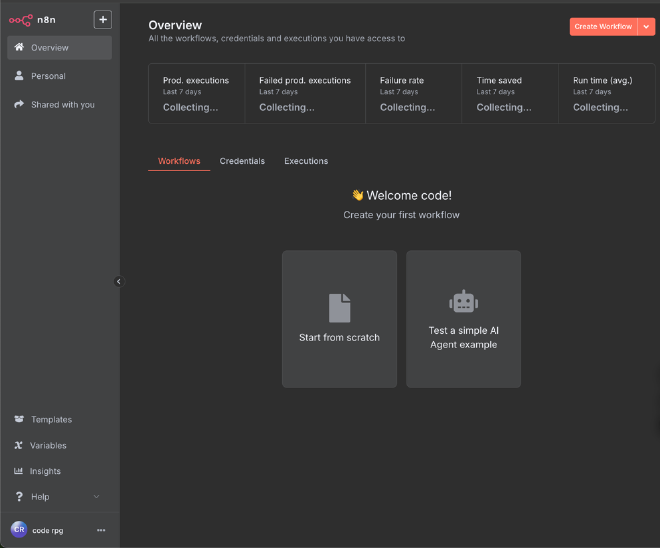Click the Shared with you arrow icon
This screenshot has width=660, height=548.
(x=19, y=104)
